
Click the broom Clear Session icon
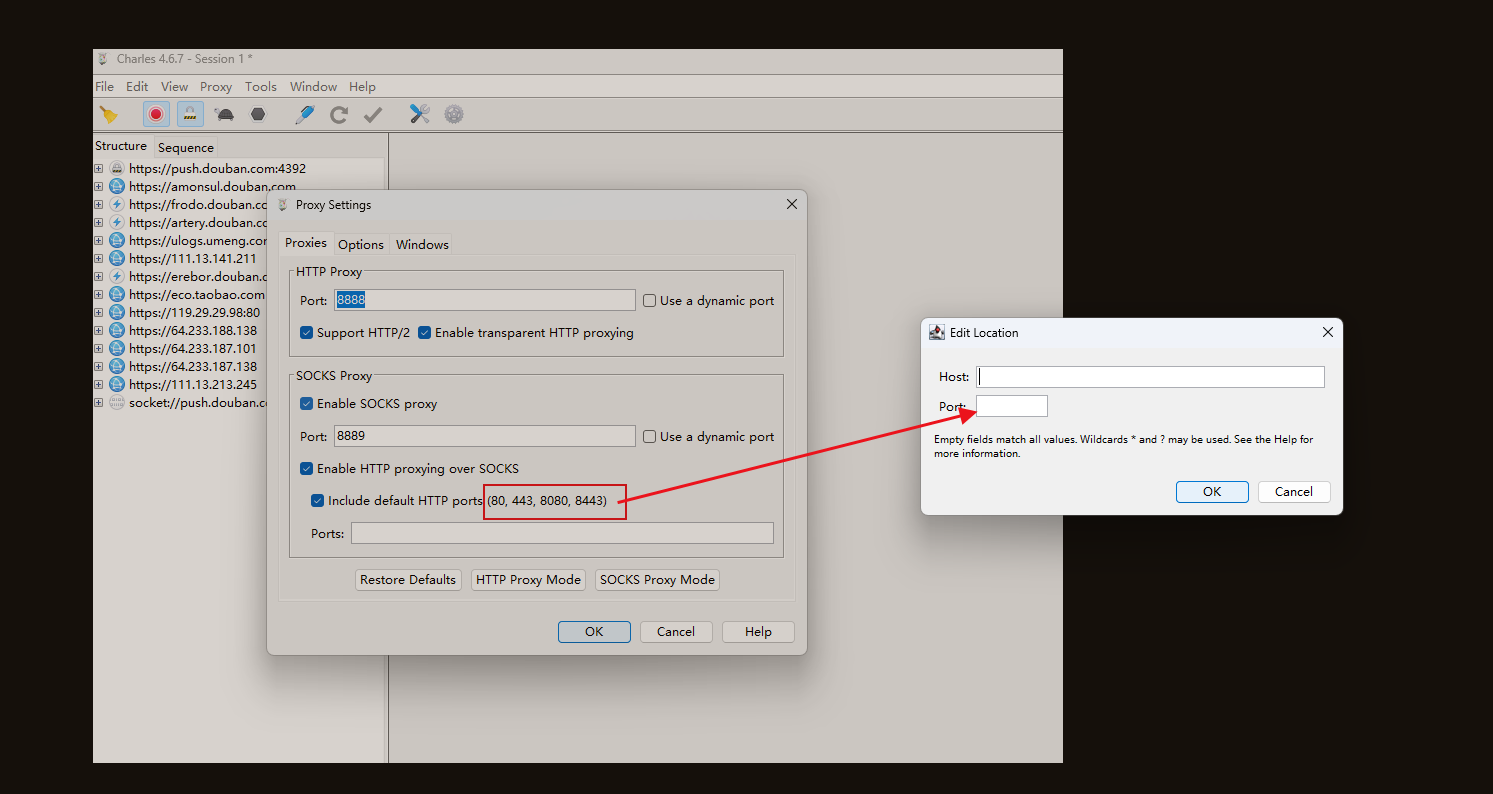point(108,115)
